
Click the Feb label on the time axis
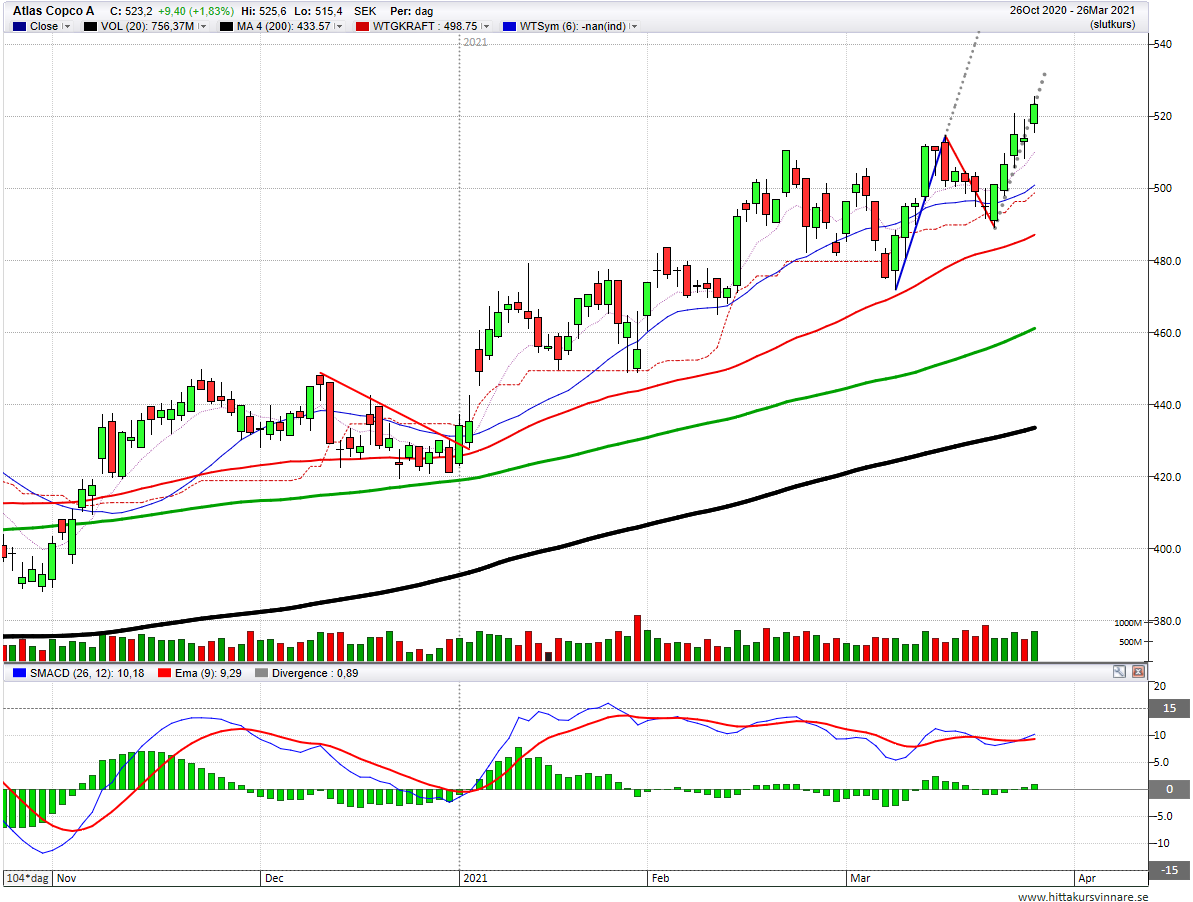pos(660,878)
